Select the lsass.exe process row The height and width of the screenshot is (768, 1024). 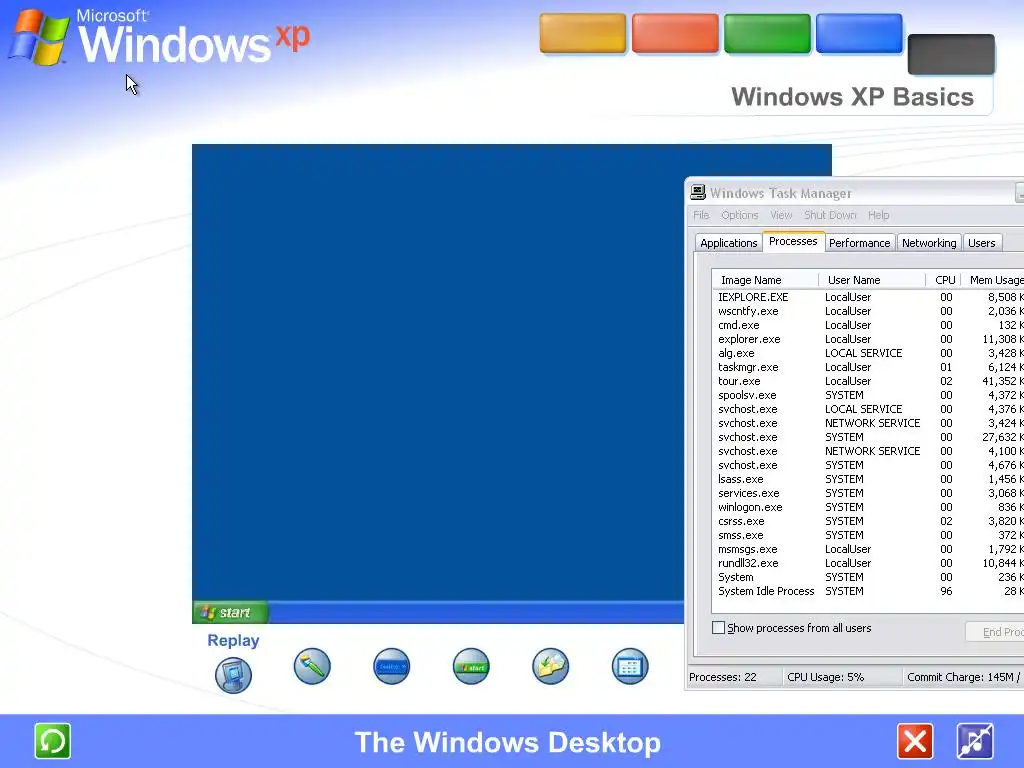[868, 479]
